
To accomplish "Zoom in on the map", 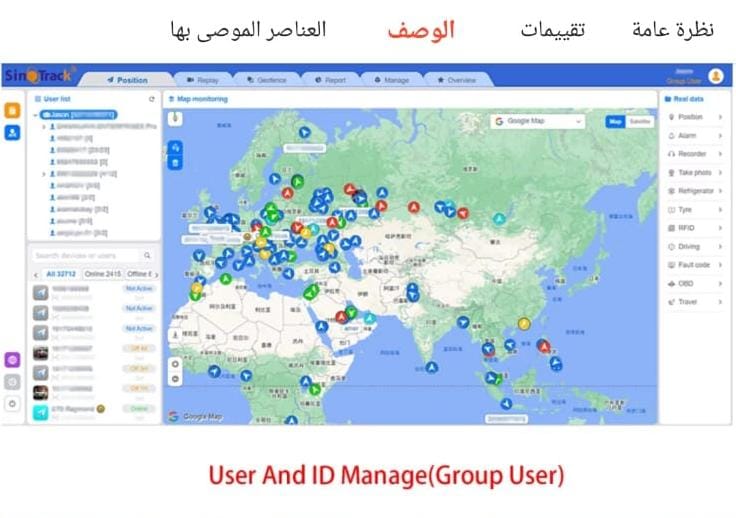I will (x=175, y=364).
